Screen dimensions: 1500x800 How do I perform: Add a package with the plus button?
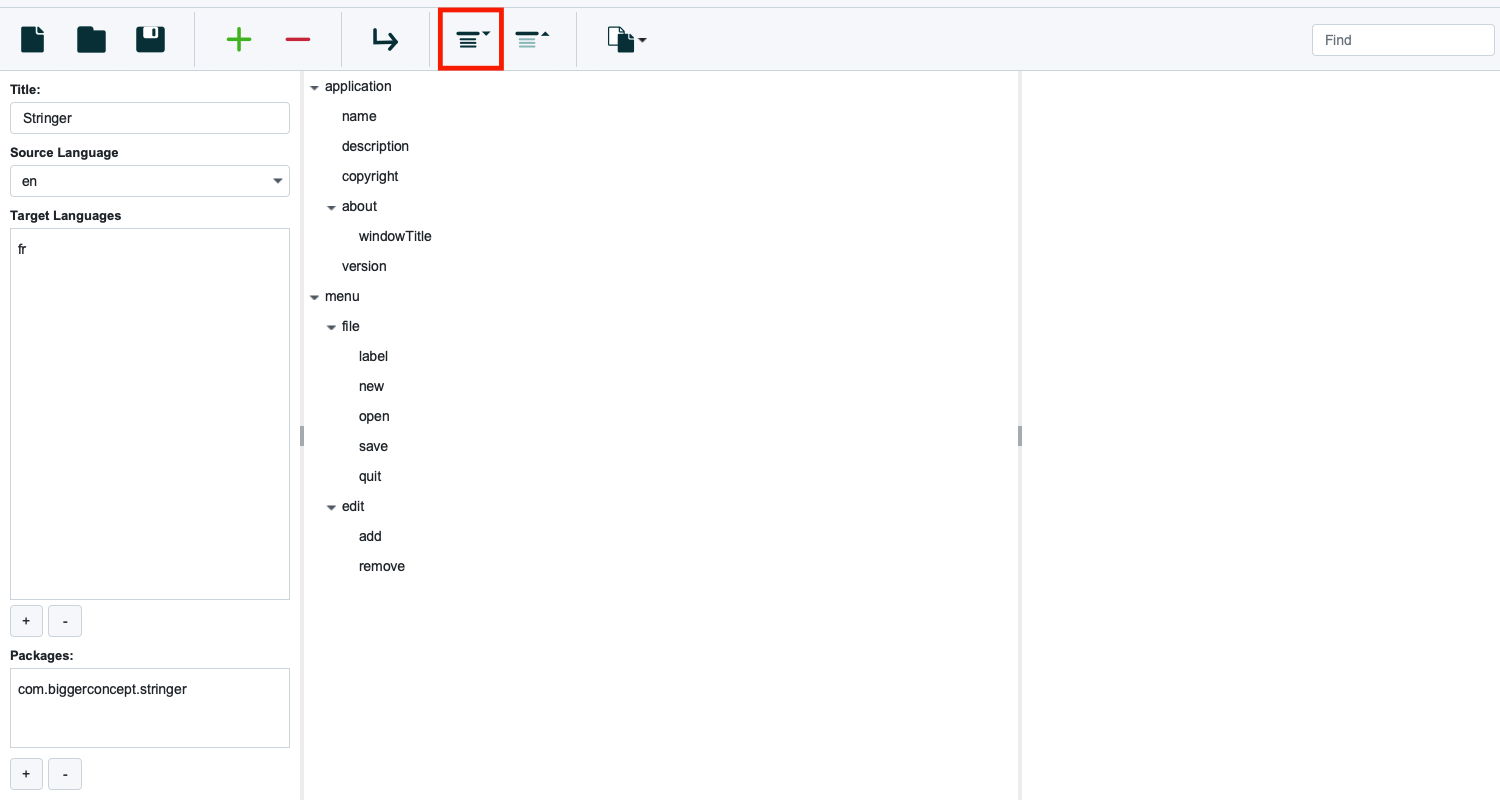tap(26, 774)
